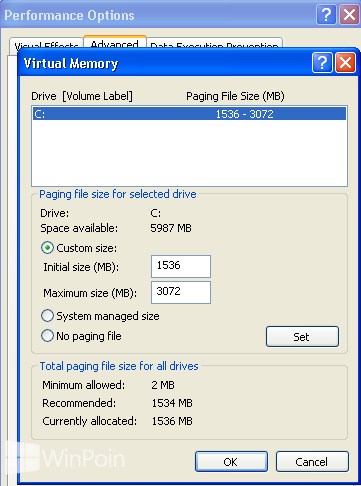Screen dimensions: 361x486
Task: Select the C: drive row in list
Action: tap(189, 114)
